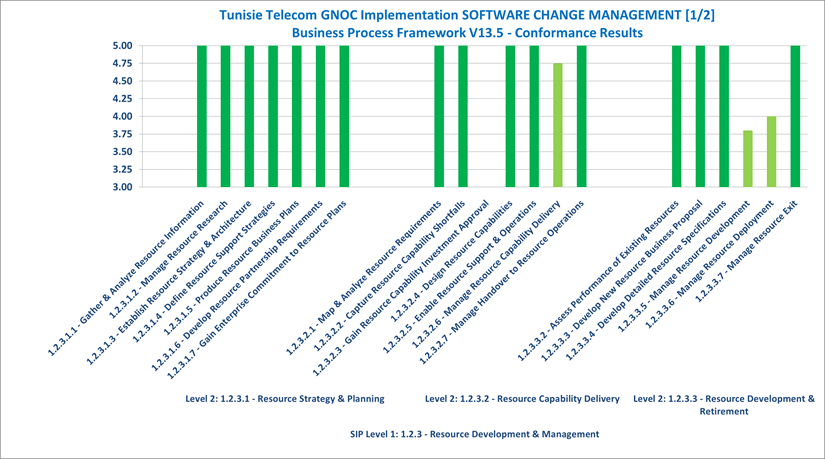
Task: Click the 3.50 y-axis value
Action: tap(122, 152)
